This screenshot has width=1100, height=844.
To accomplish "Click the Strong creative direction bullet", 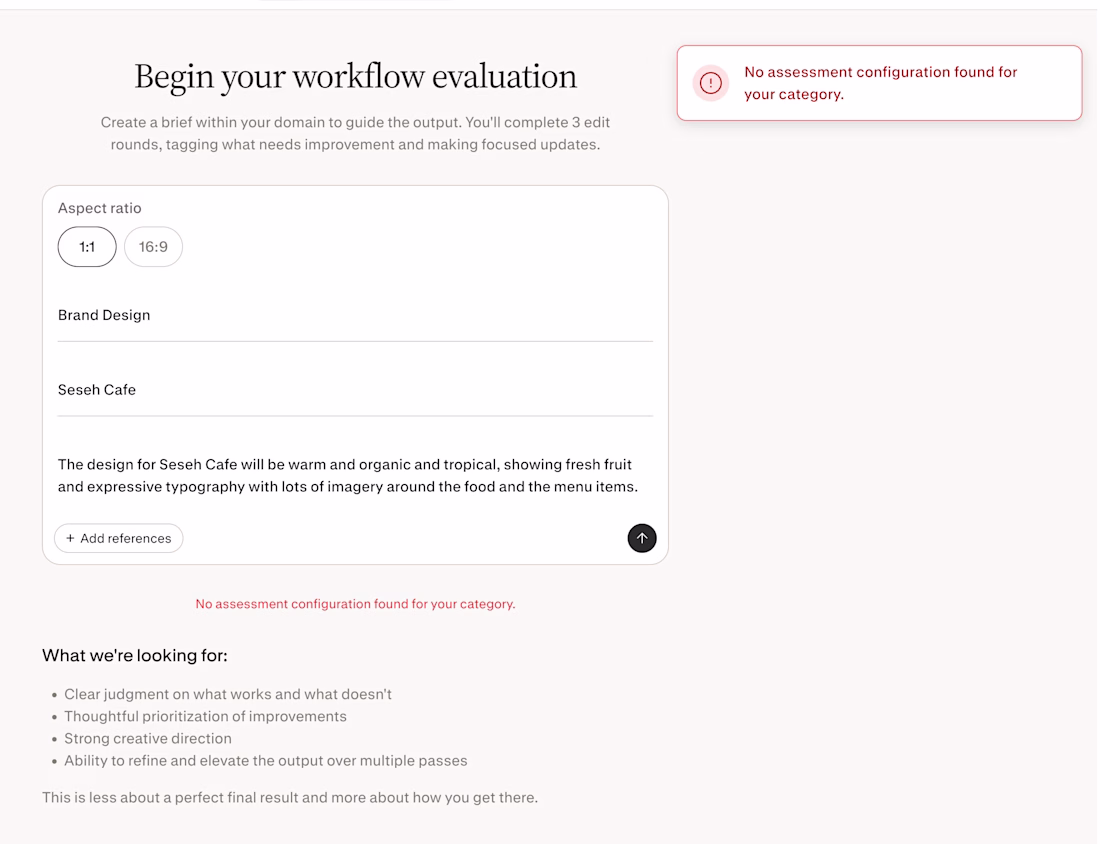I will (x=148, y=738).
